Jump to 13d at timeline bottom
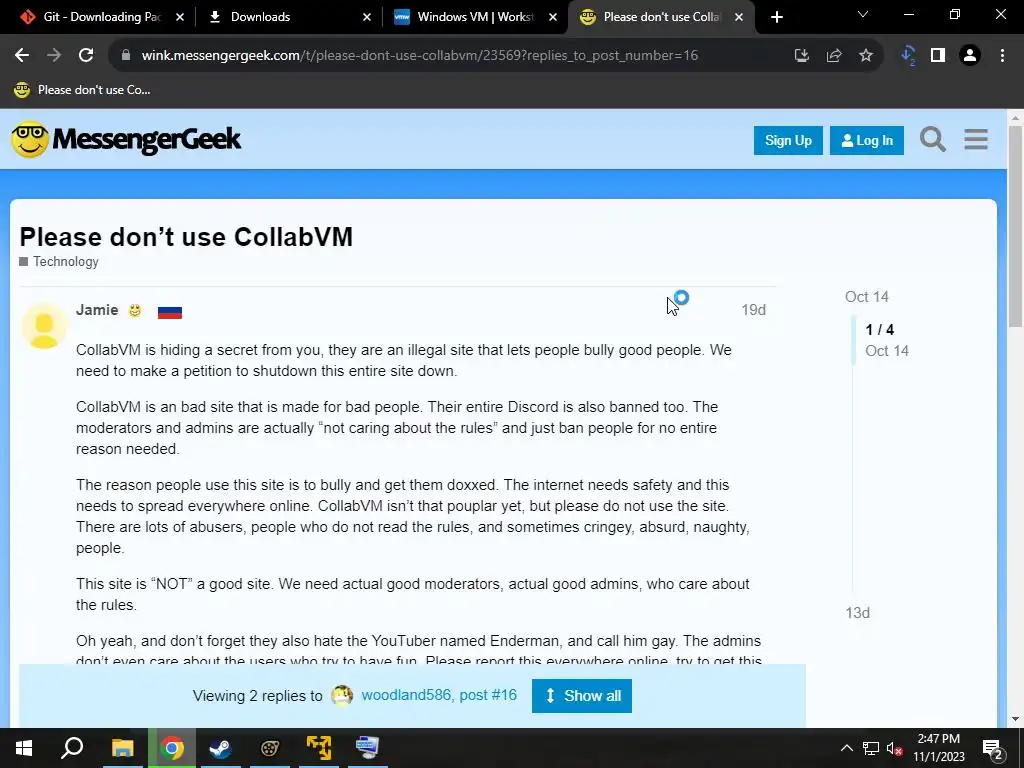Screen dimensions: 1024x768 click(857, 613)
